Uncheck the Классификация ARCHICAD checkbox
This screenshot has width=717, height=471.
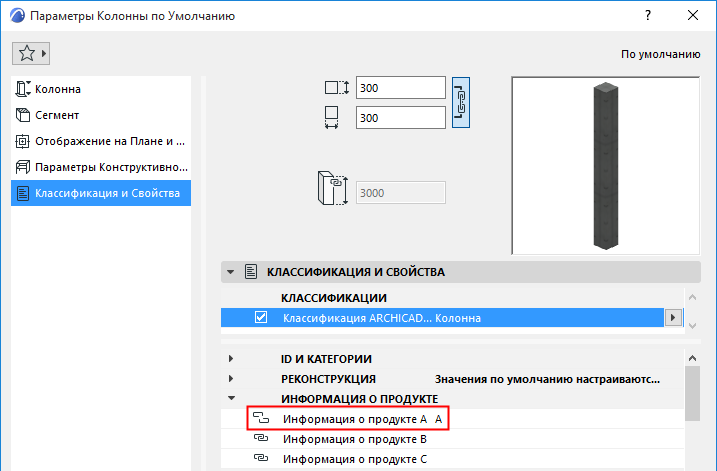point(261,317)
